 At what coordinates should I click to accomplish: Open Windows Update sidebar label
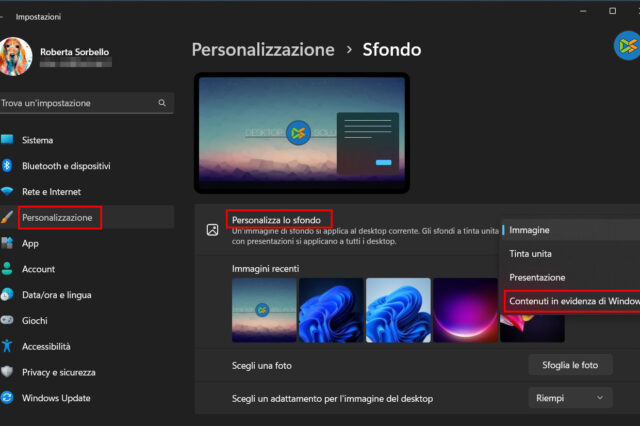(56, 398)
